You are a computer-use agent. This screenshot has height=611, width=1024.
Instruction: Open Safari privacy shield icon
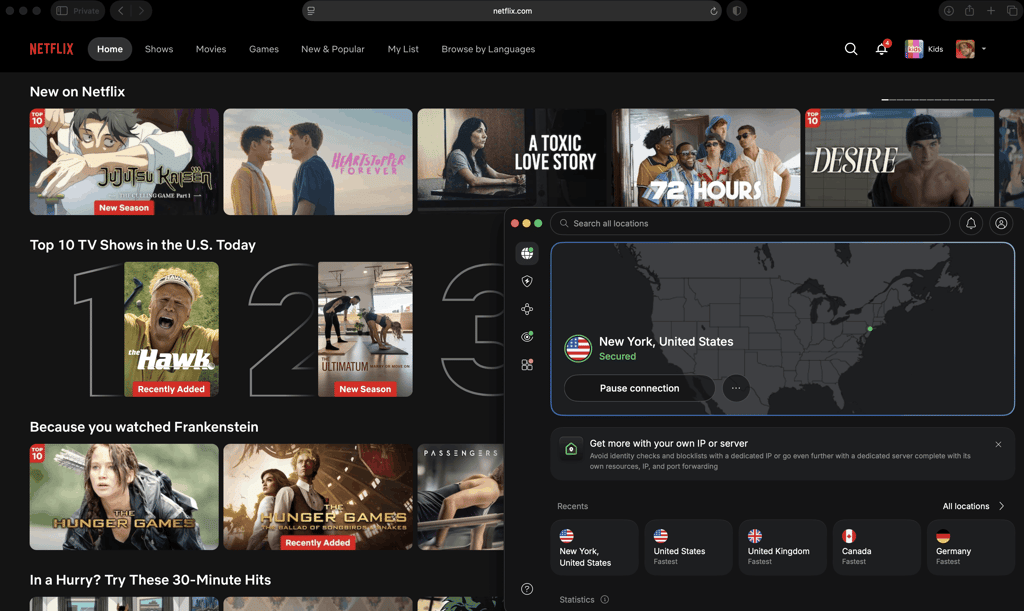click(x=737, y=11)
